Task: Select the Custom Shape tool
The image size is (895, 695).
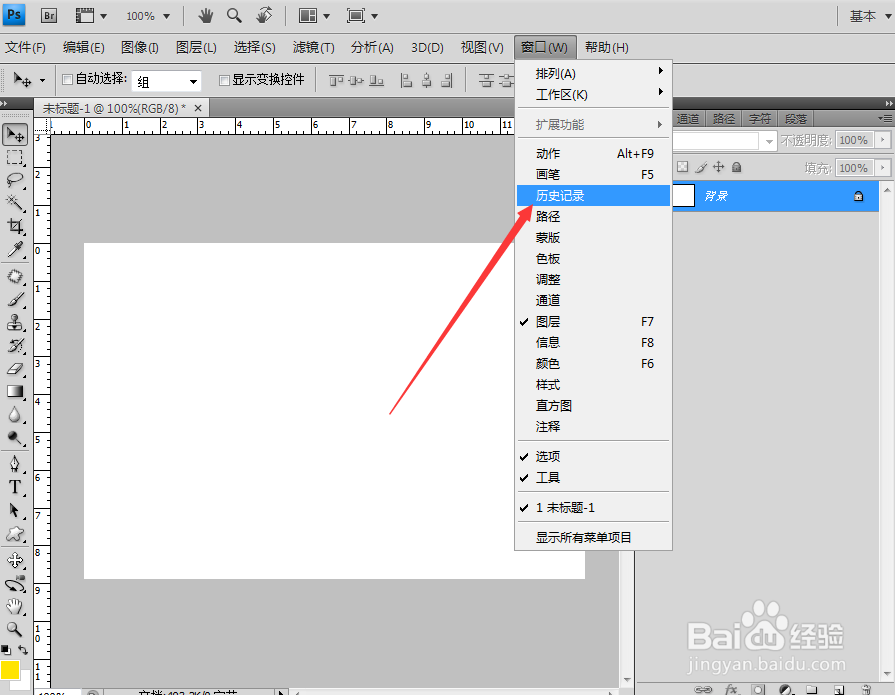Action: coord(15,534)
